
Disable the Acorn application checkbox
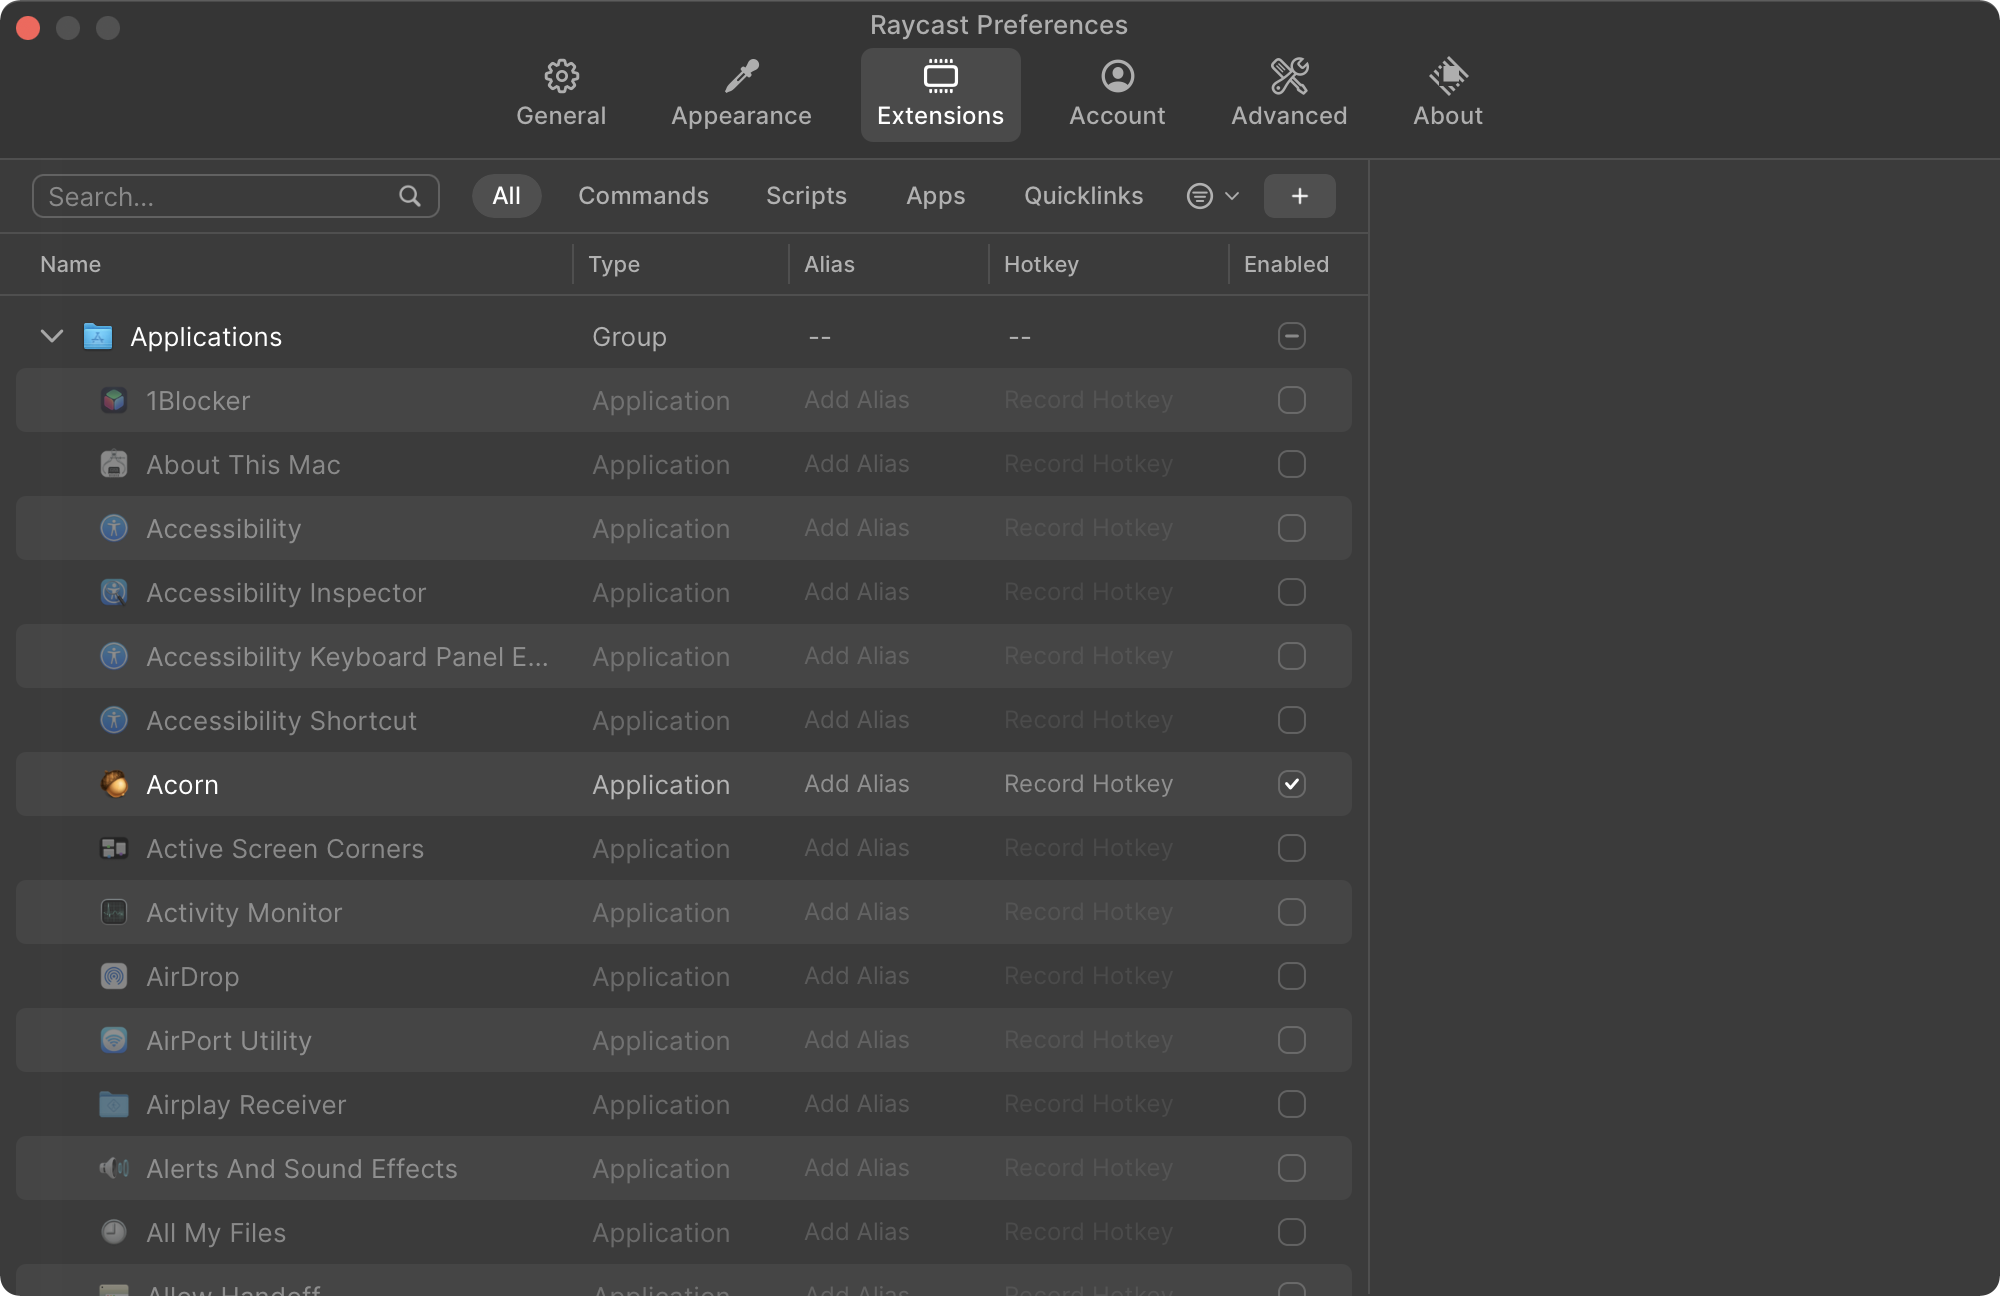coord(1291,784)
